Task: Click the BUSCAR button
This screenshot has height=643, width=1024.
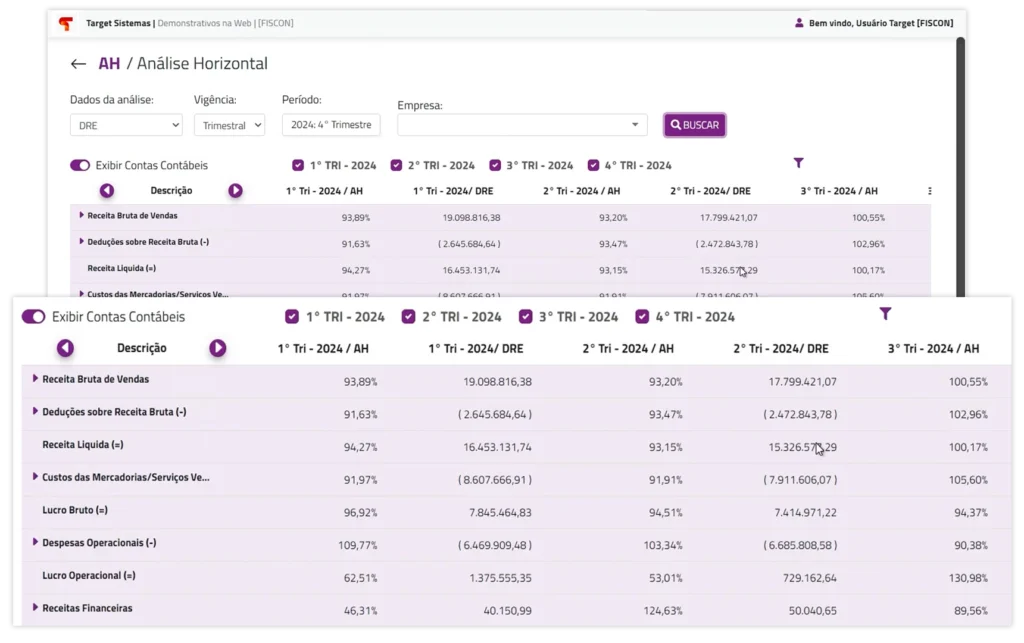Action: [x=694, y=124]
